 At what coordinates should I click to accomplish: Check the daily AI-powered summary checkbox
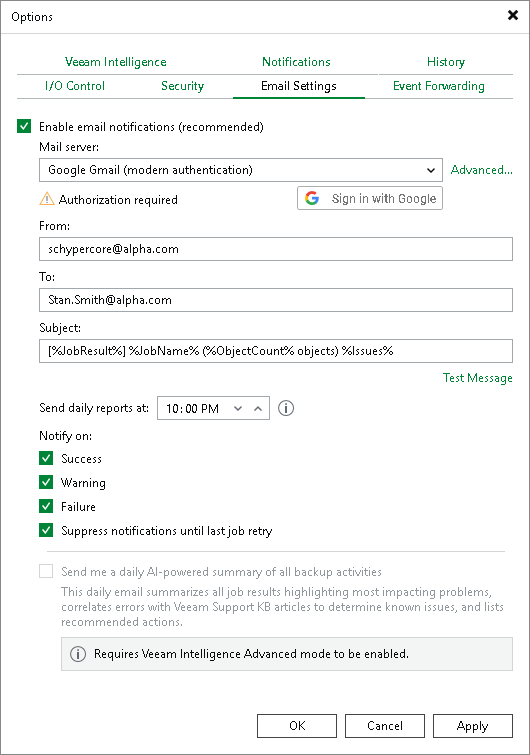click(46, 572)
